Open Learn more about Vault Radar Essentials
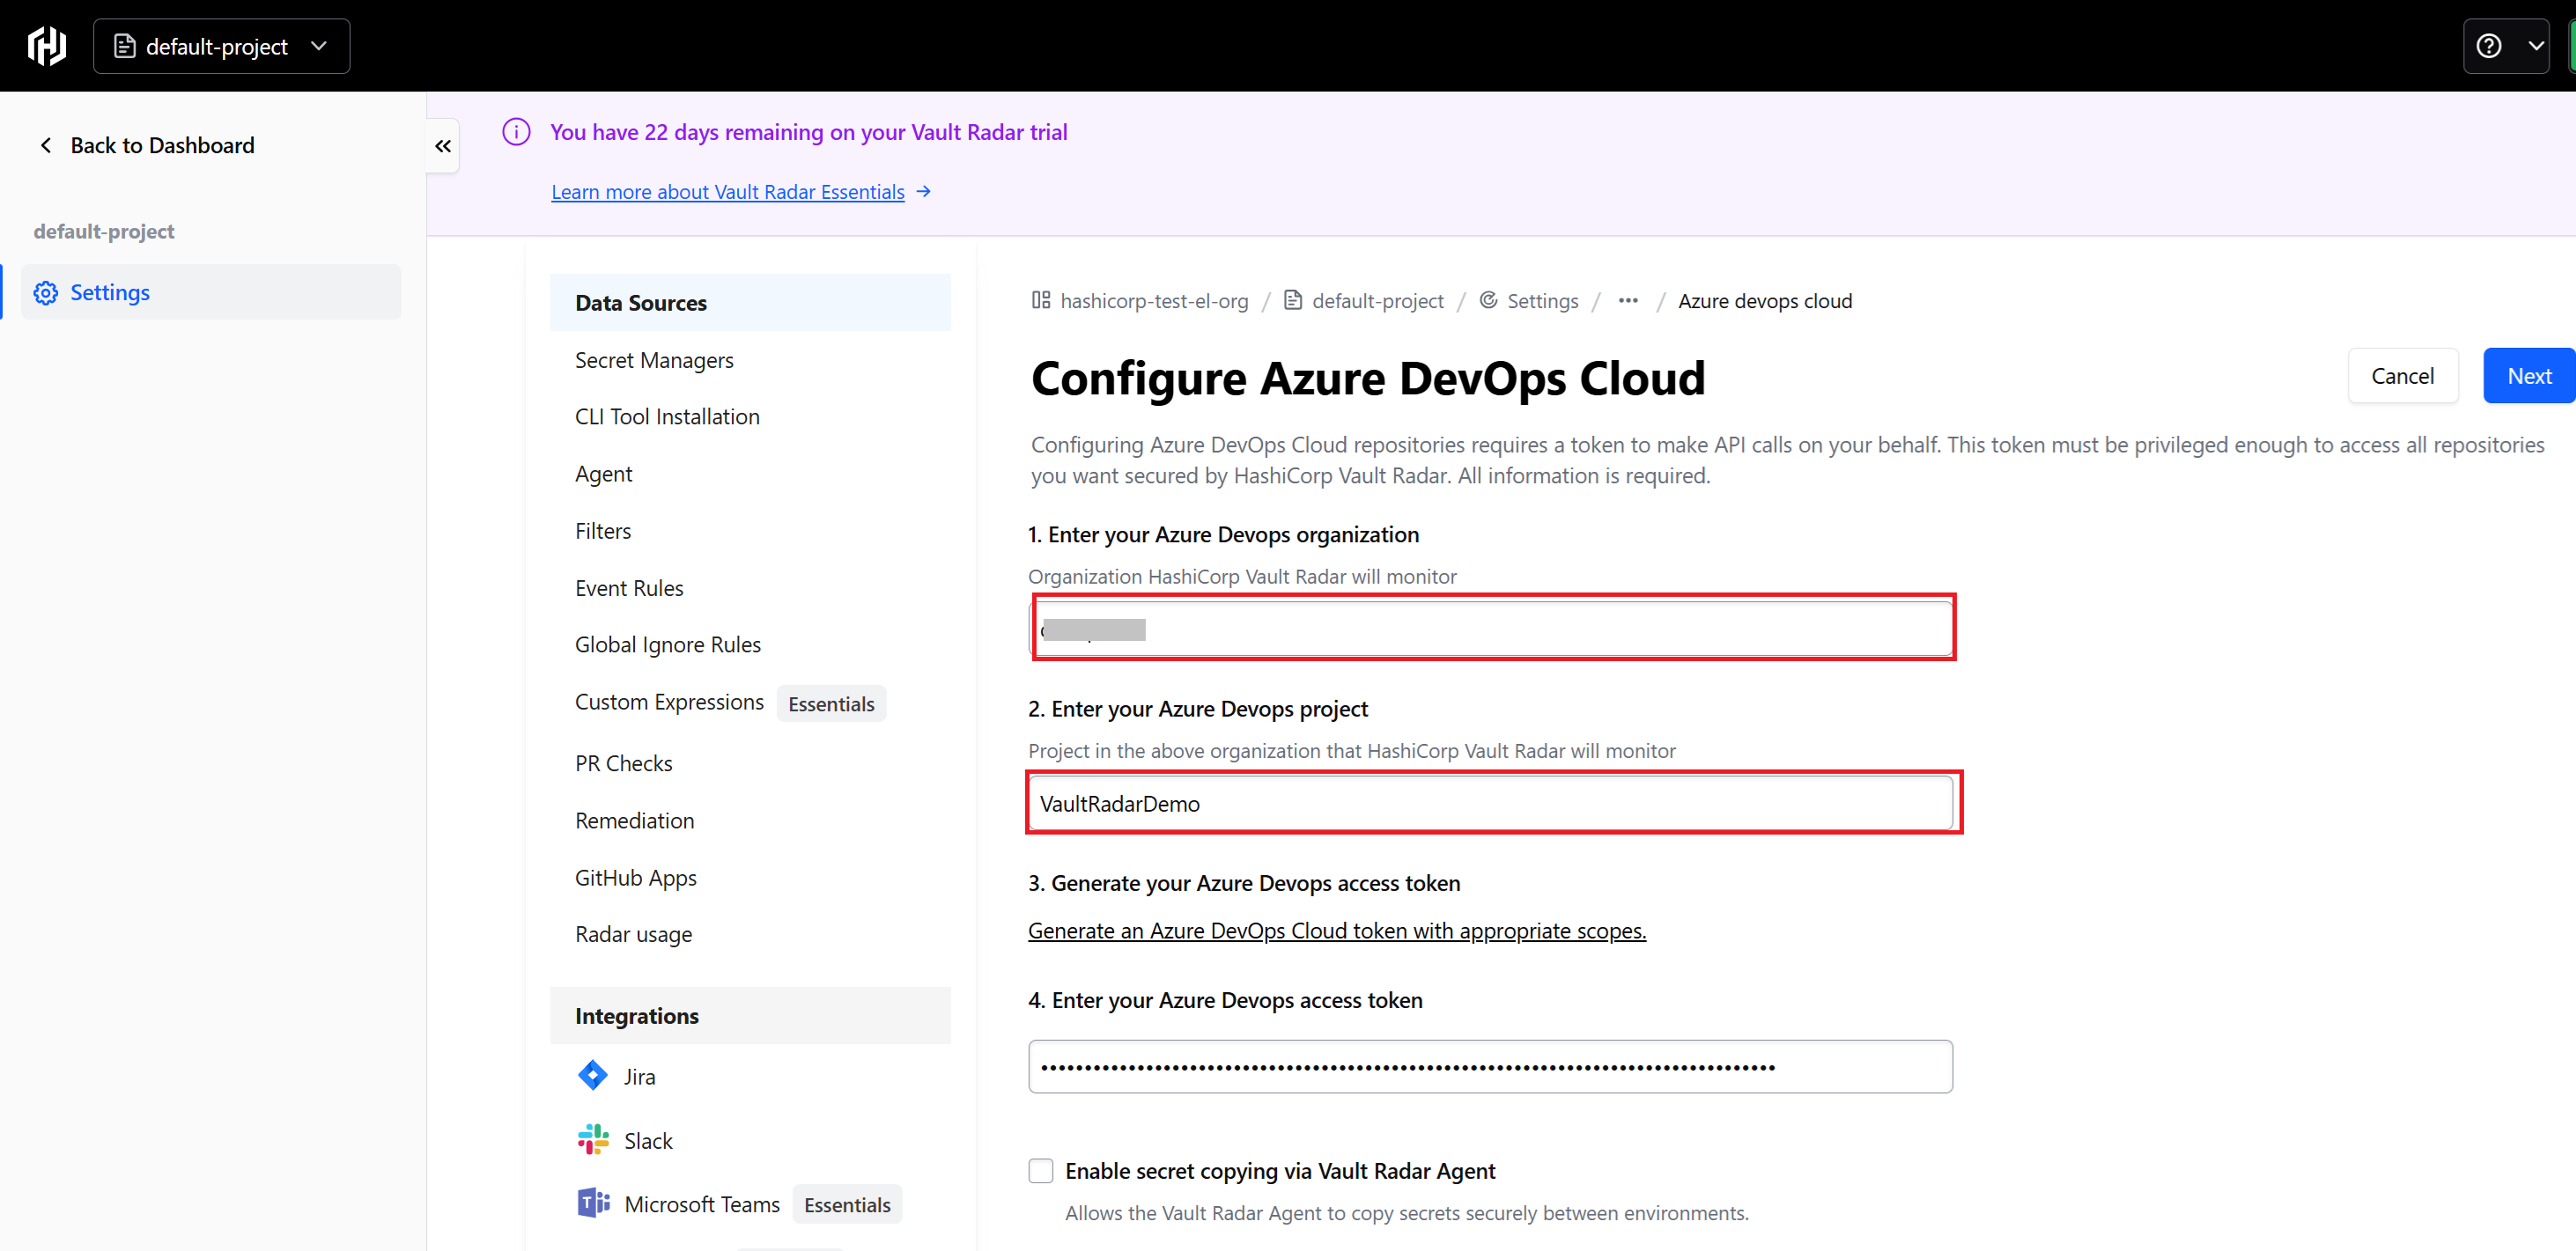 coord(728,192)
